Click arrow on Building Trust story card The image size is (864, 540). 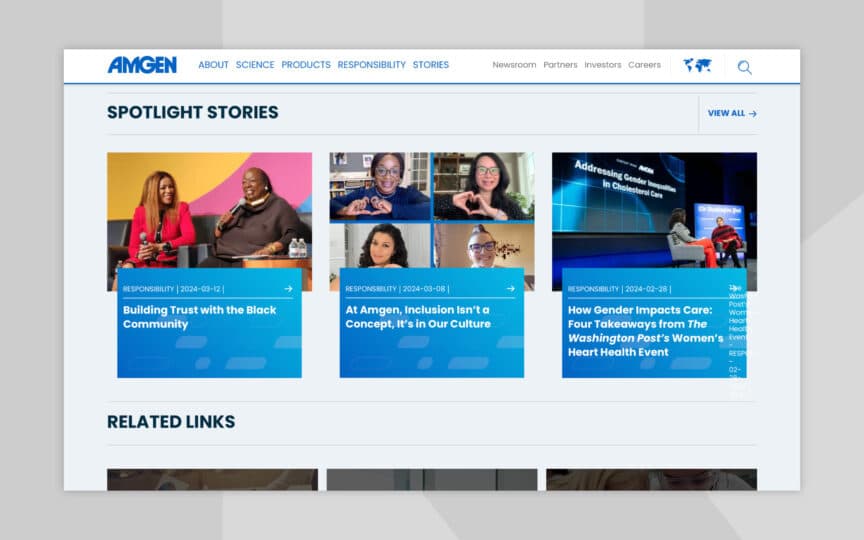pos(288,289)
